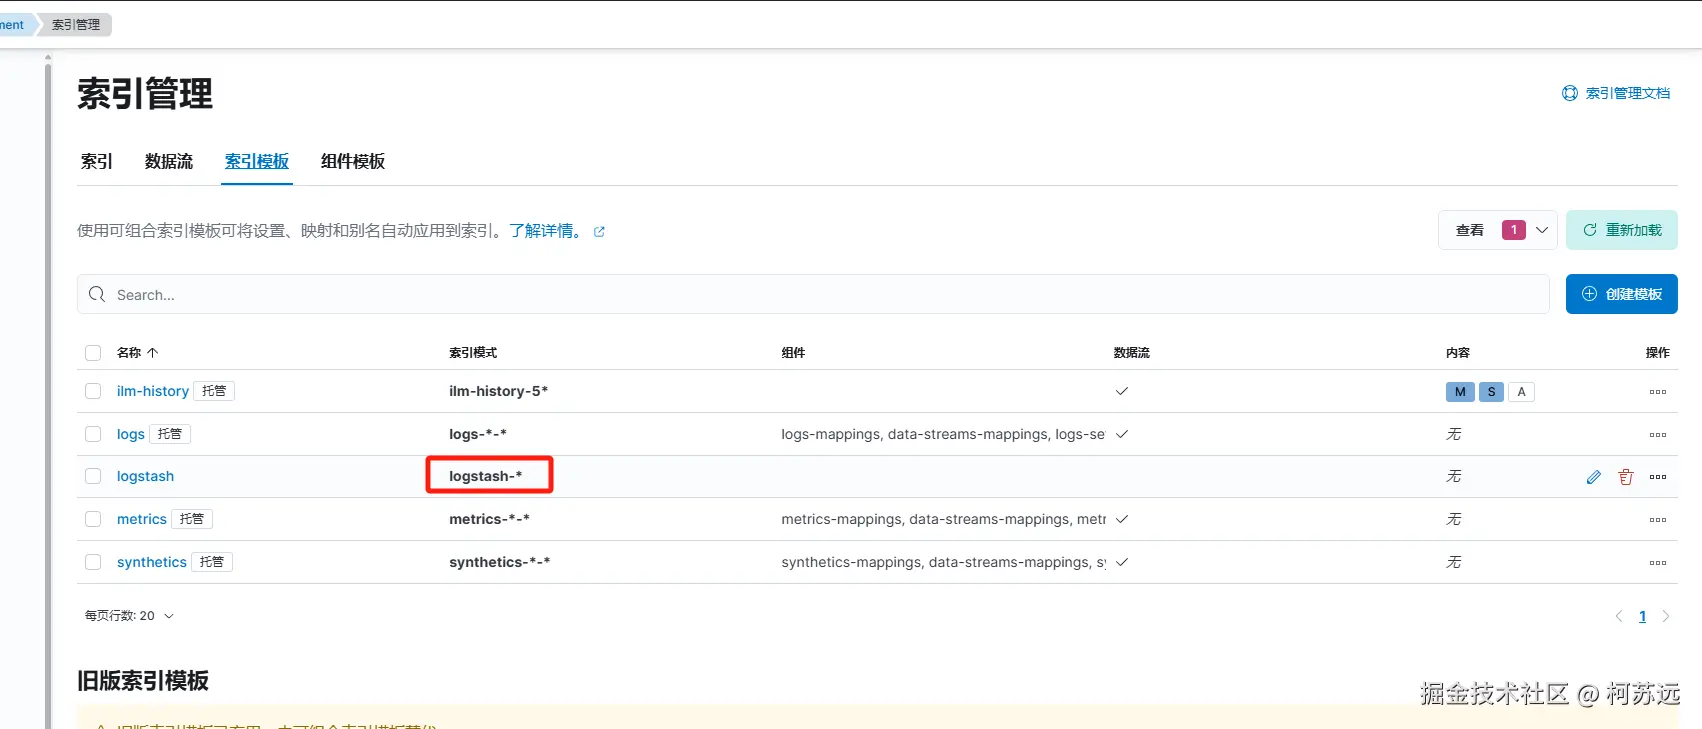Delete the logstash template with the trash icon

click(1626, 477)
